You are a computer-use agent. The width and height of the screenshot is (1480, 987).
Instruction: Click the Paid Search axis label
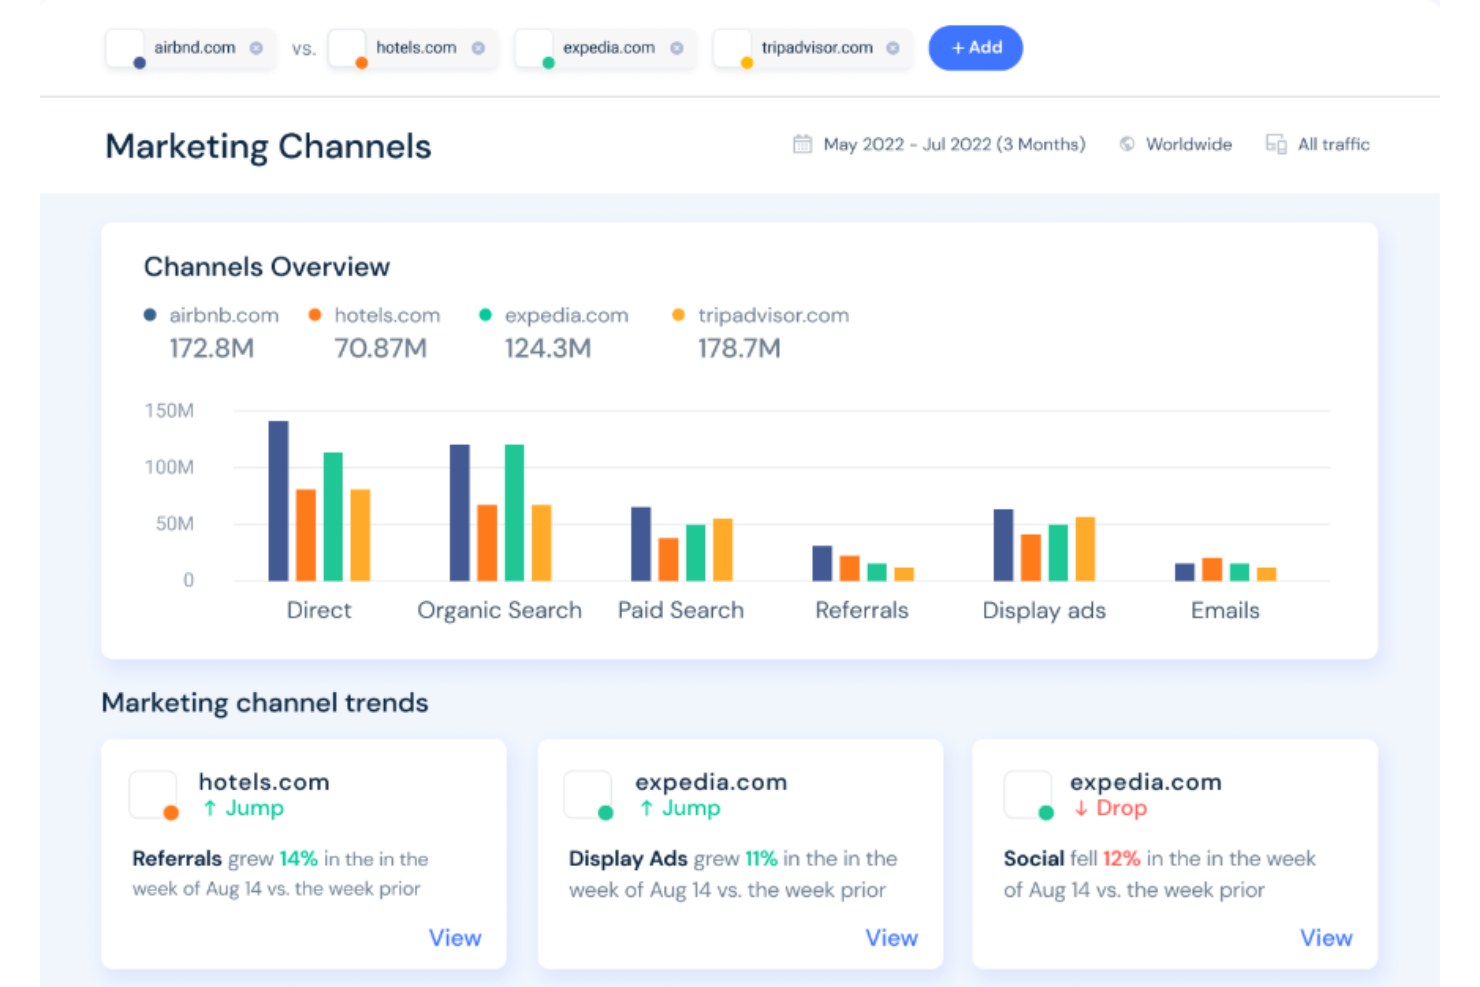pos(681,610)
